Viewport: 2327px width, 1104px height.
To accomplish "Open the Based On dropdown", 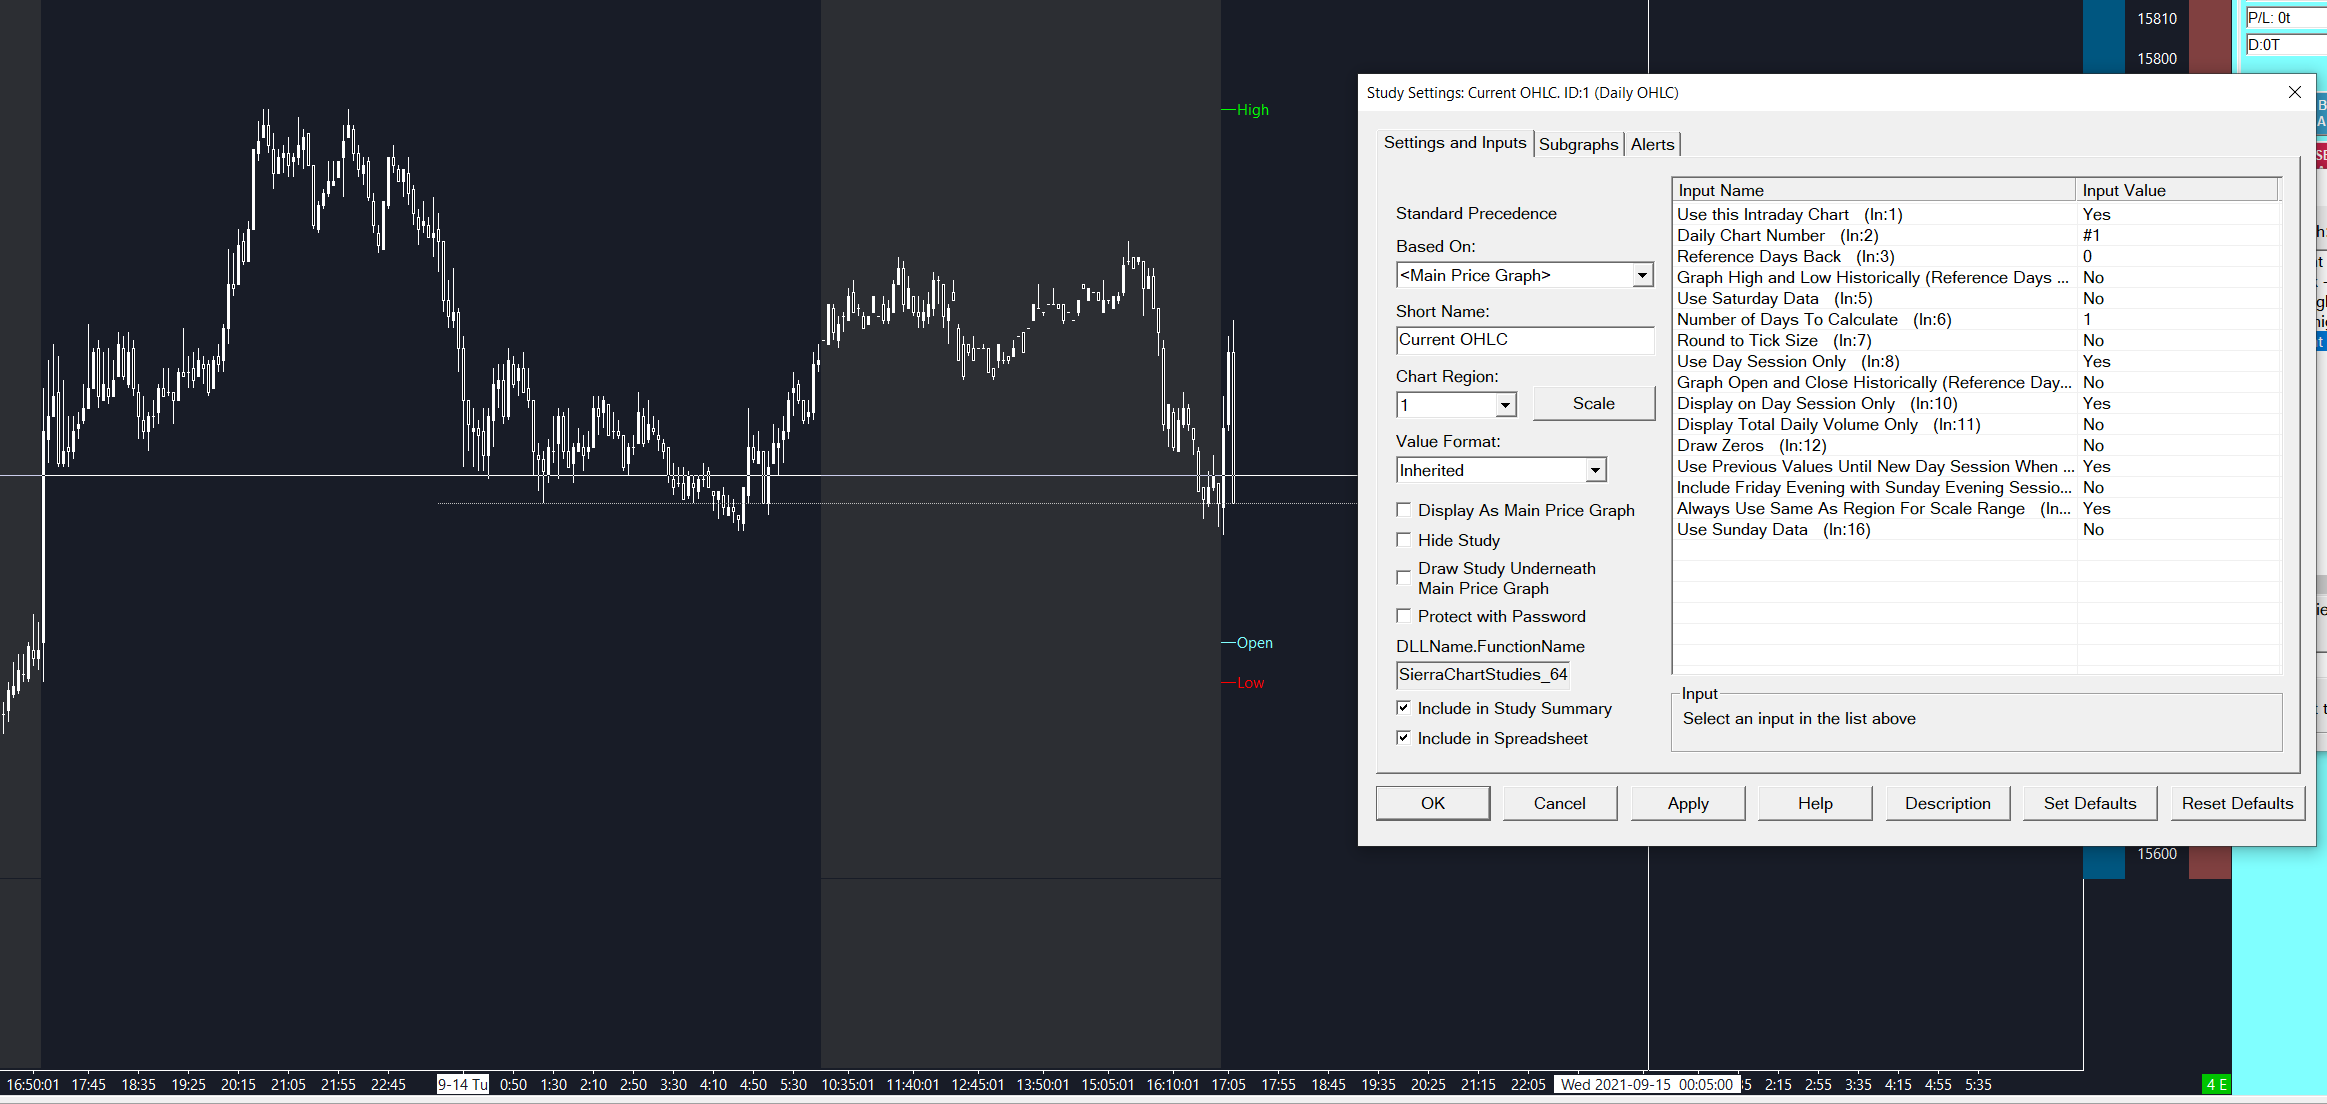I will point(1641,275).
